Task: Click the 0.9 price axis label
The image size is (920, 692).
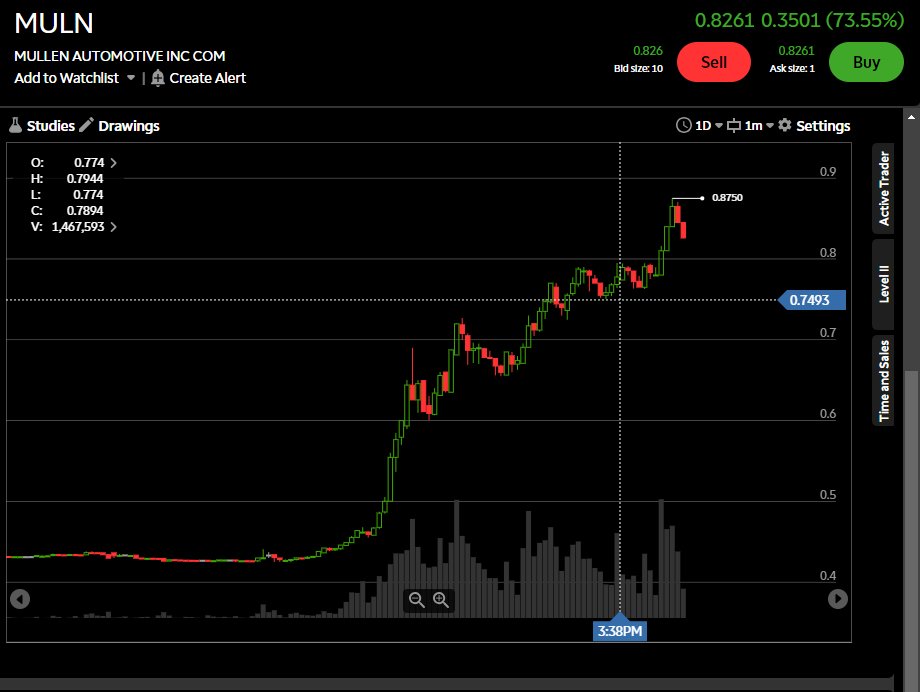Action: point(828,171)
